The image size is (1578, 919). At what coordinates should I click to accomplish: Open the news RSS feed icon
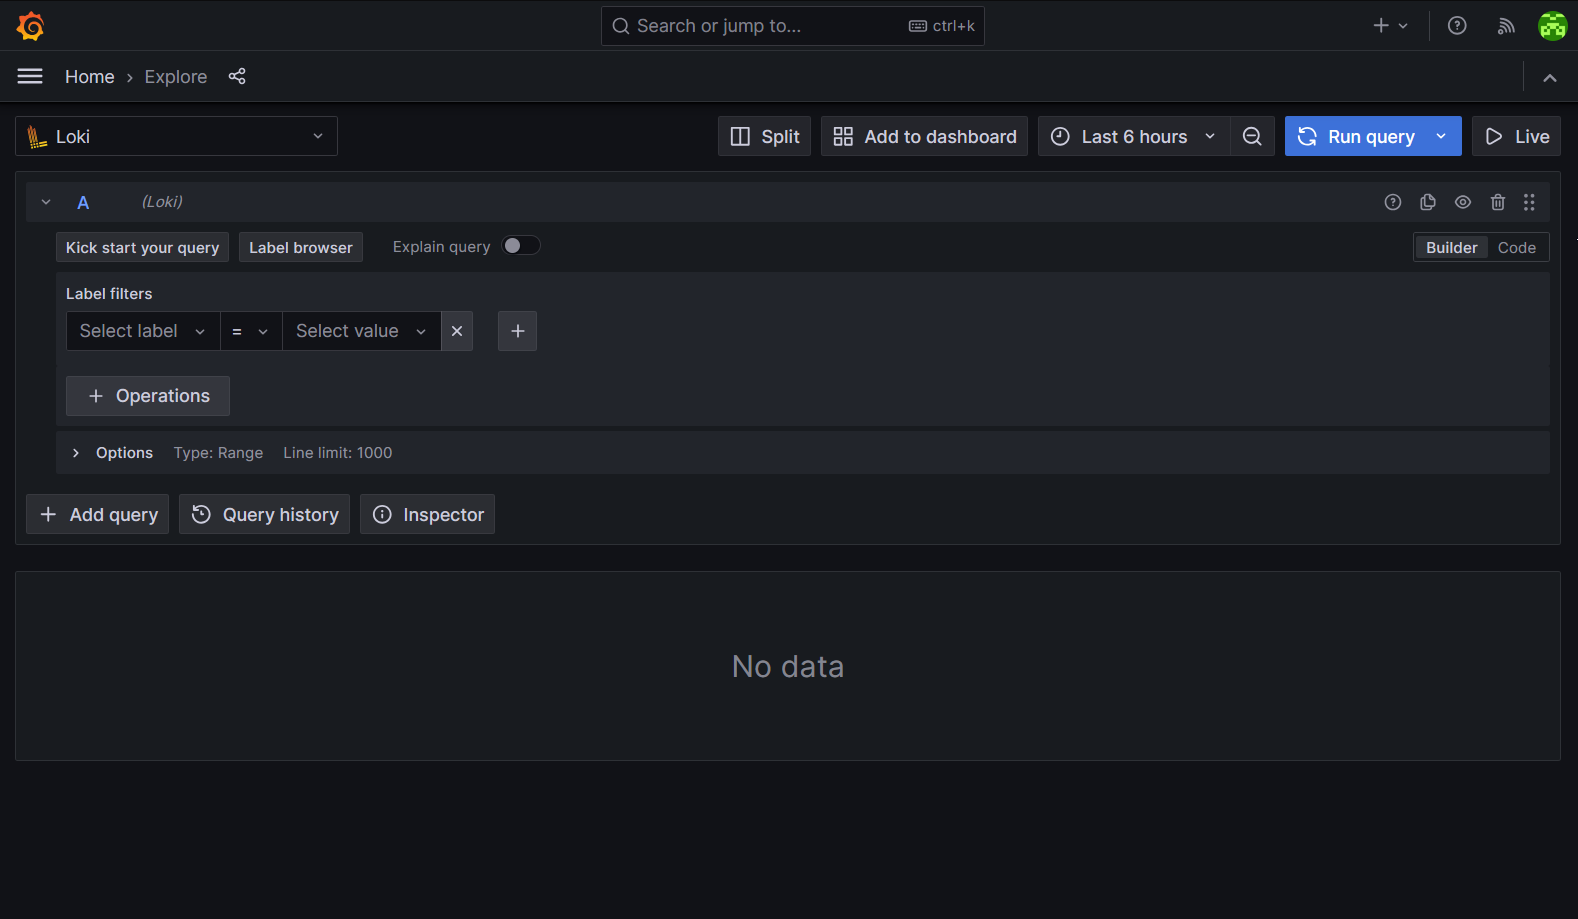pos(1506,26)
